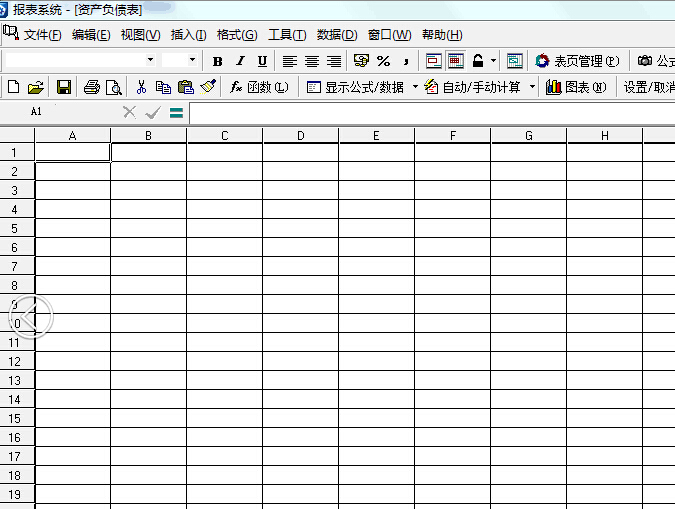Select row 15 header

point(15,418)
